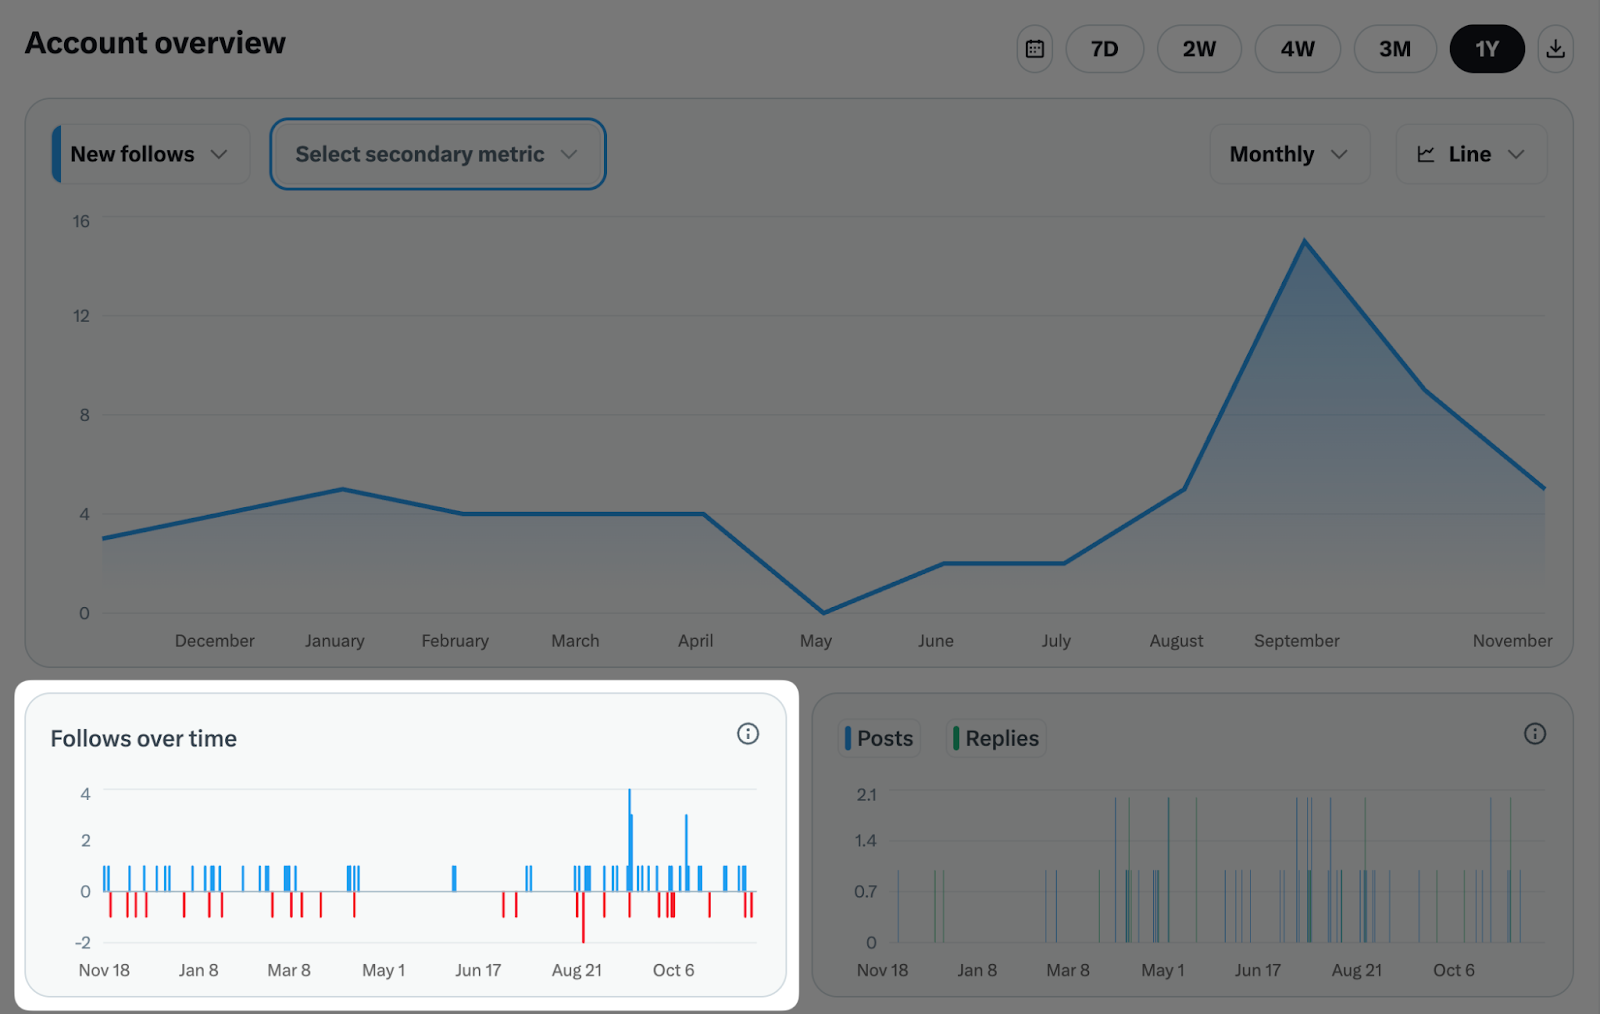Click the September peak on the line chart

click(x=1305, y=240)
